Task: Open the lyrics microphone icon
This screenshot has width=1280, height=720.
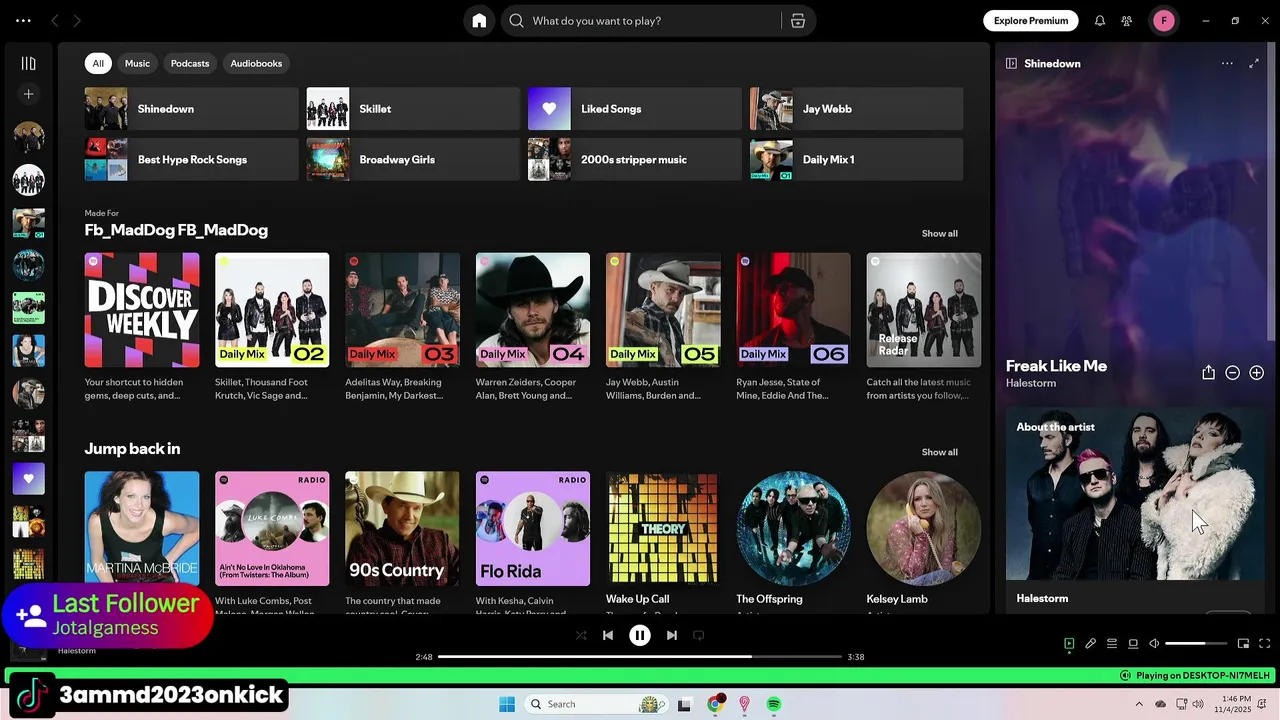Action: tap(1091, 644)
